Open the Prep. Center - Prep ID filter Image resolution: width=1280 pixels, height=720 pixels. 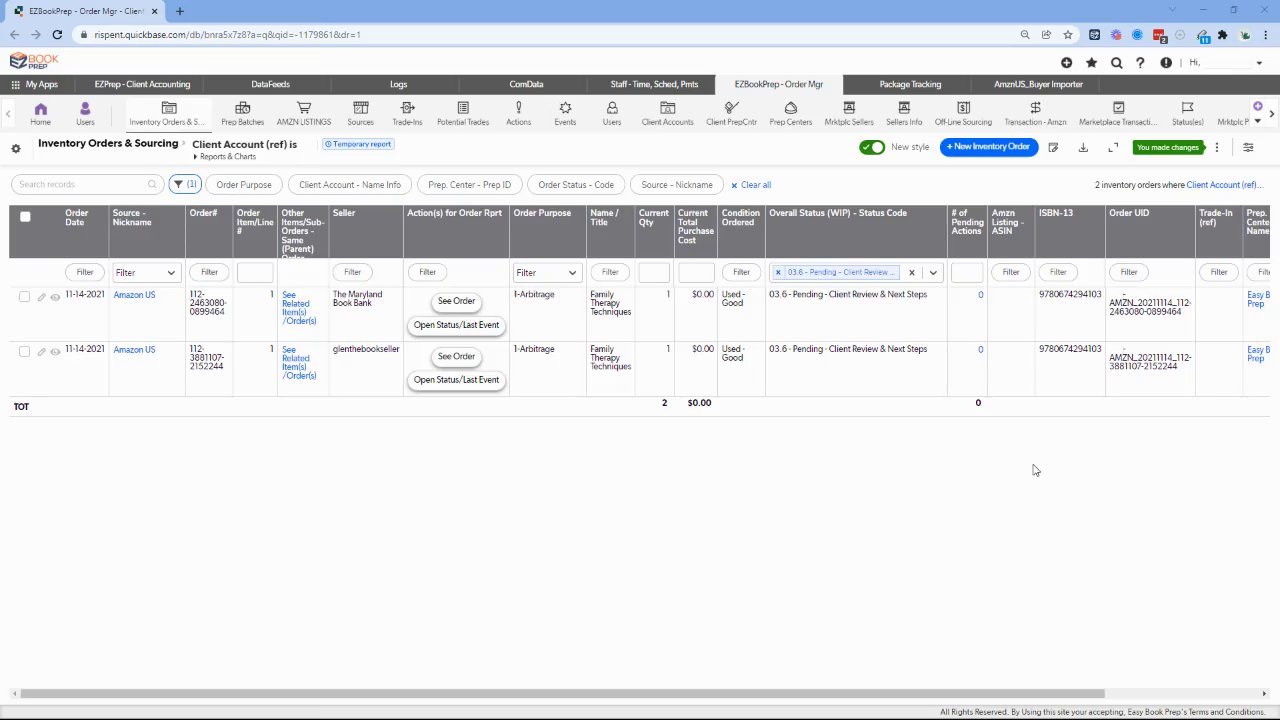coord(469,185)
